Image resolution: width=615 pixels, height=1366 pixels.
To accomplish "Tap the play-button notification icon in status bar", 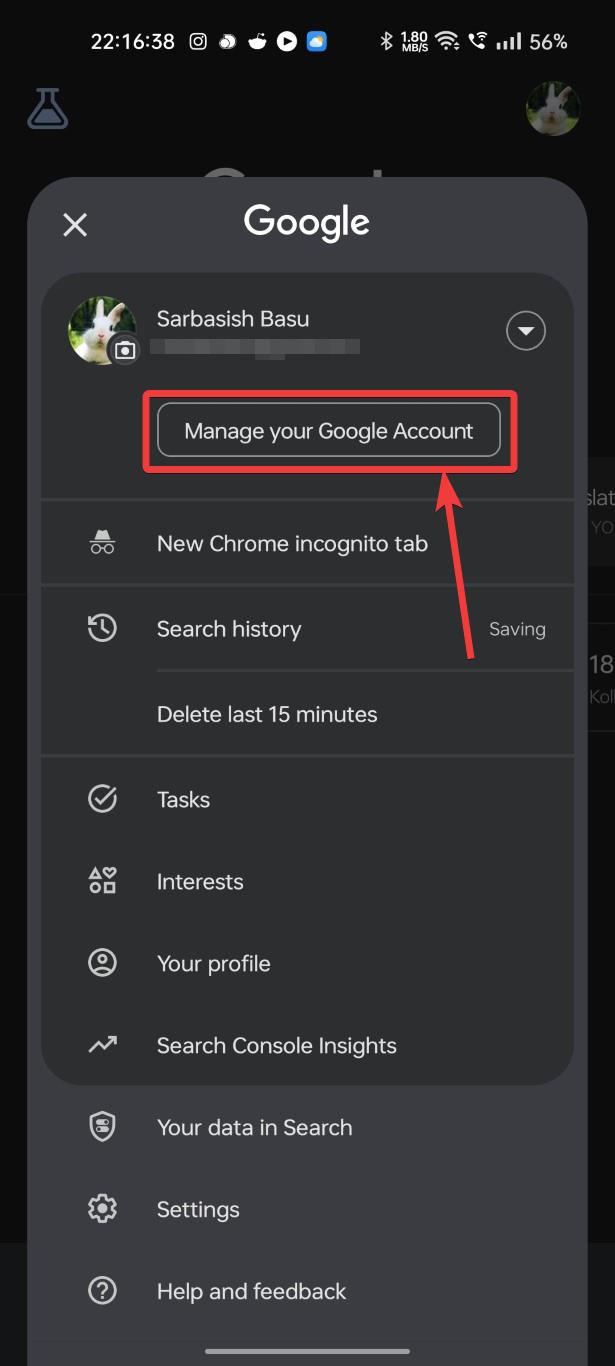I will [287, 42].
